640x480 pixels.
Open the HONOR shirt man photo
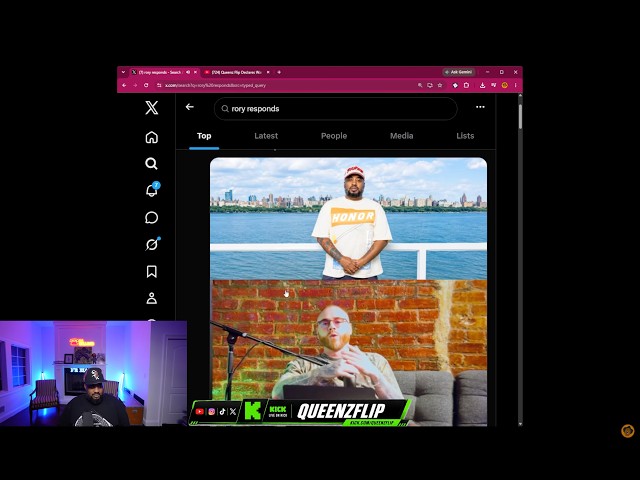(348, 218)
